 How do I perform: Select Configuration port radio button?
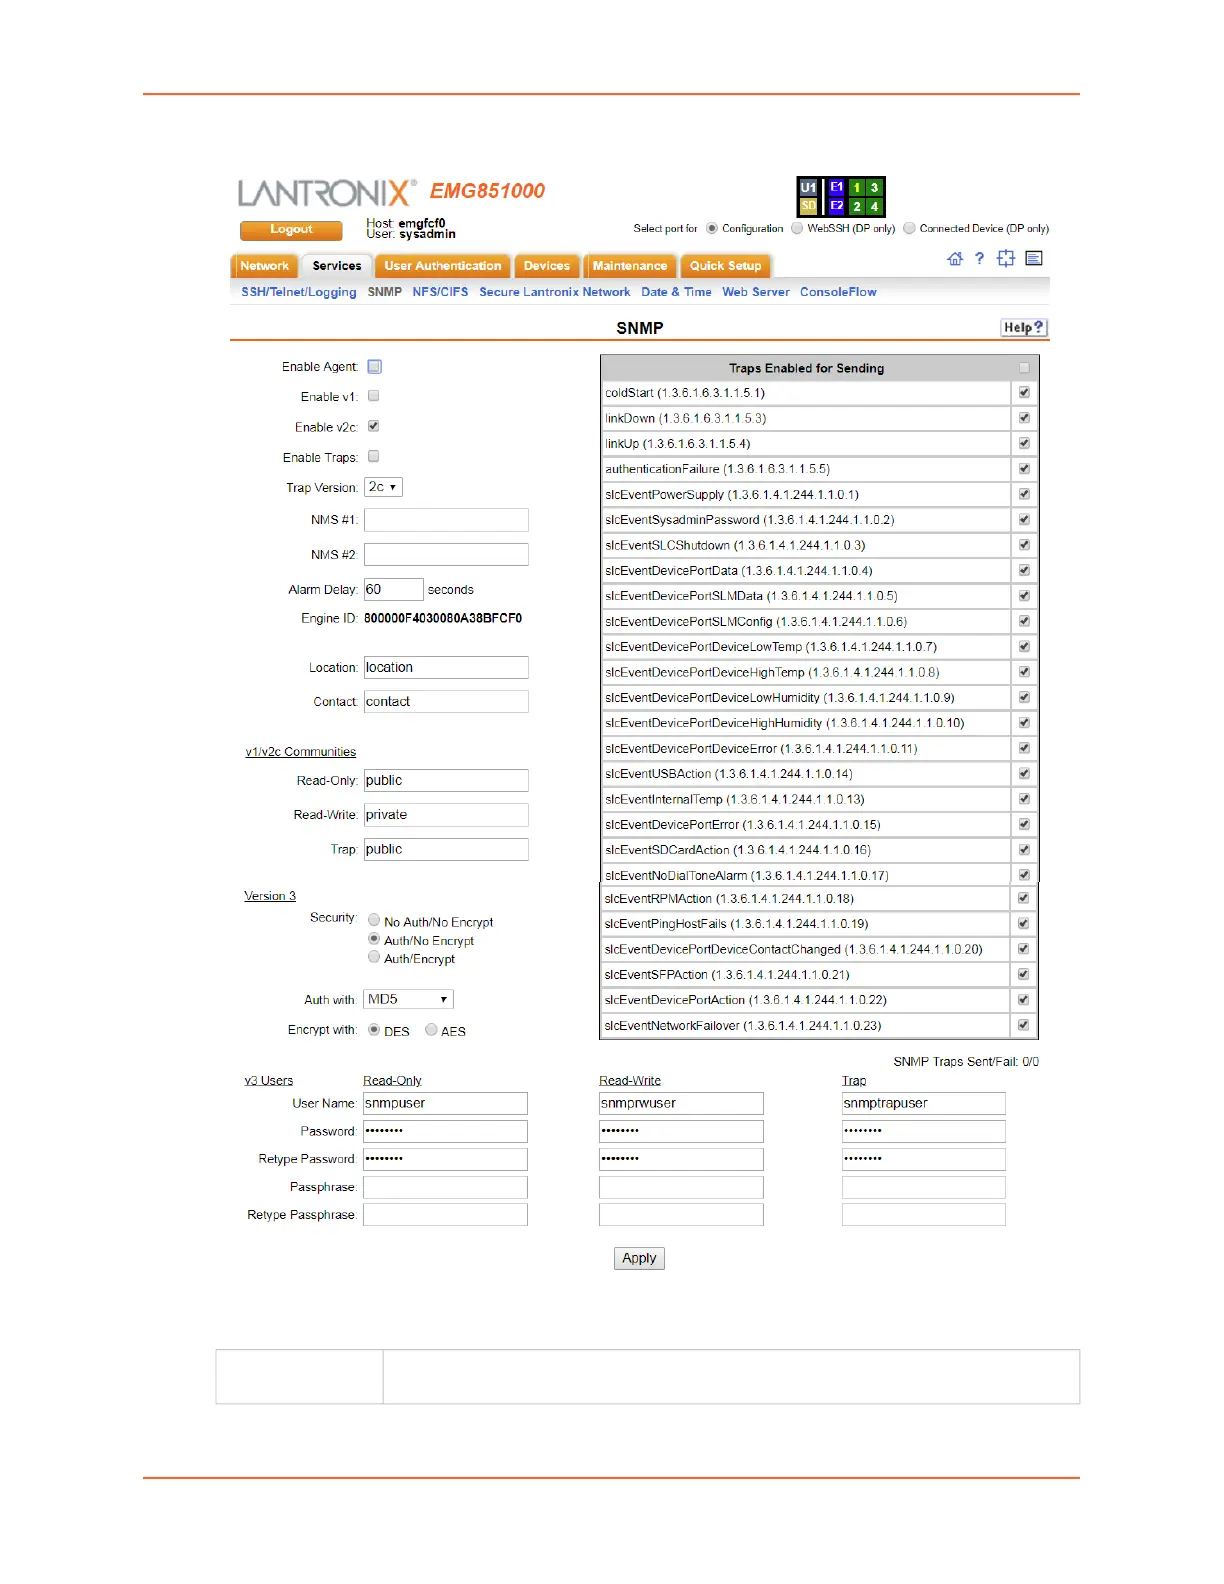[x=712, y=228]
